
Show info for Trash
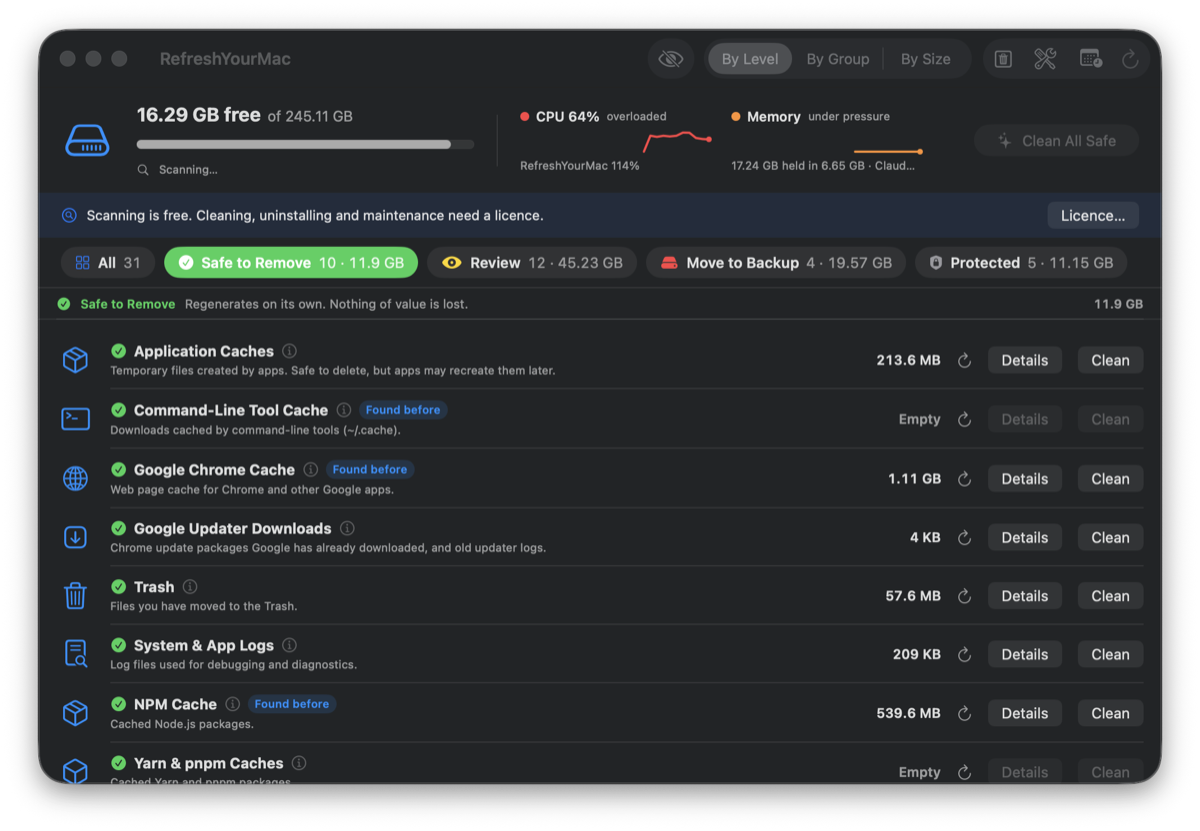190,587
